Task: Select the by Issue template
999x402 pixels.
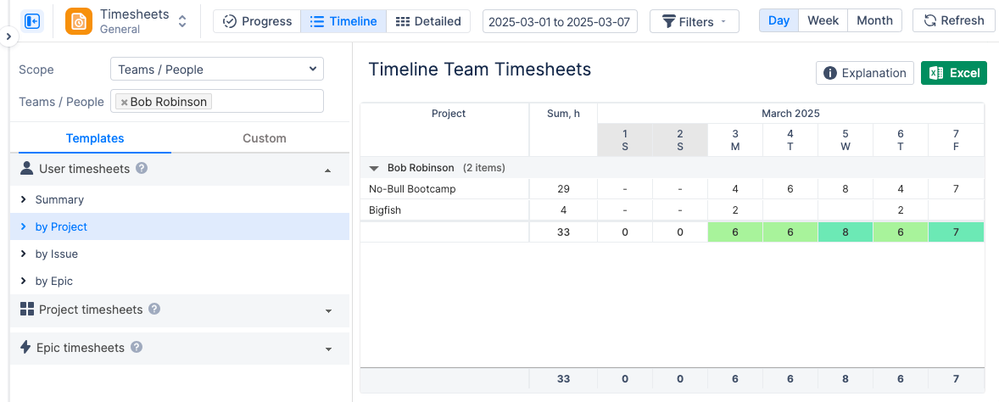Action: [x=180, y=254]
